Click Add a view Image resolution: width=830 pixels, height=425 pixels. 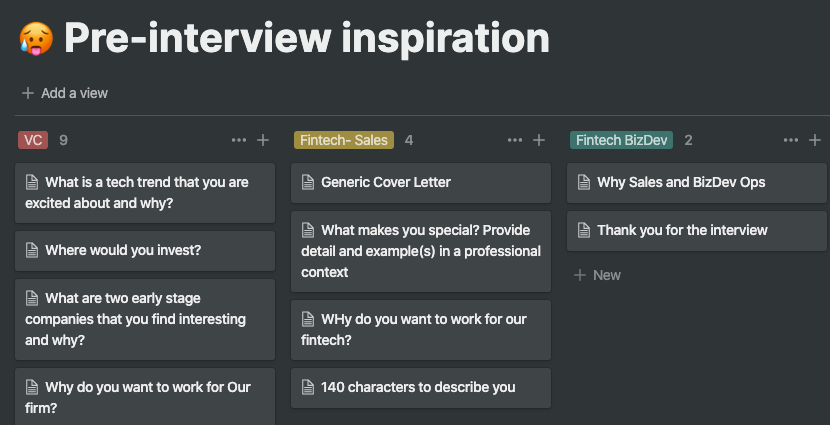65,93
